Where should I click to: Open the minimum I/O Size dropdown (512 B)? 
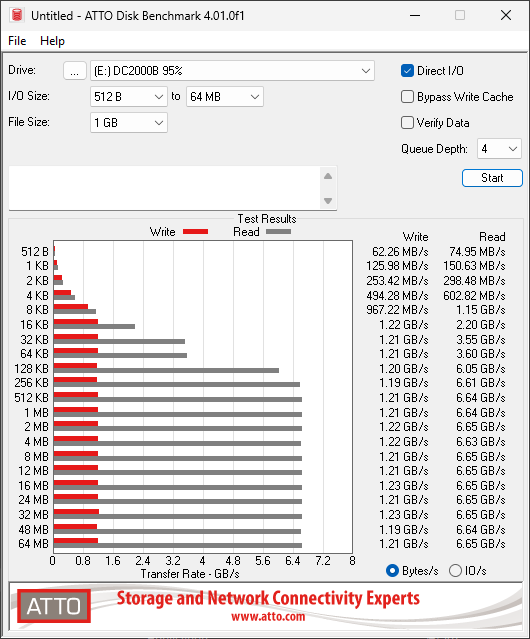[x=129, y=97]
